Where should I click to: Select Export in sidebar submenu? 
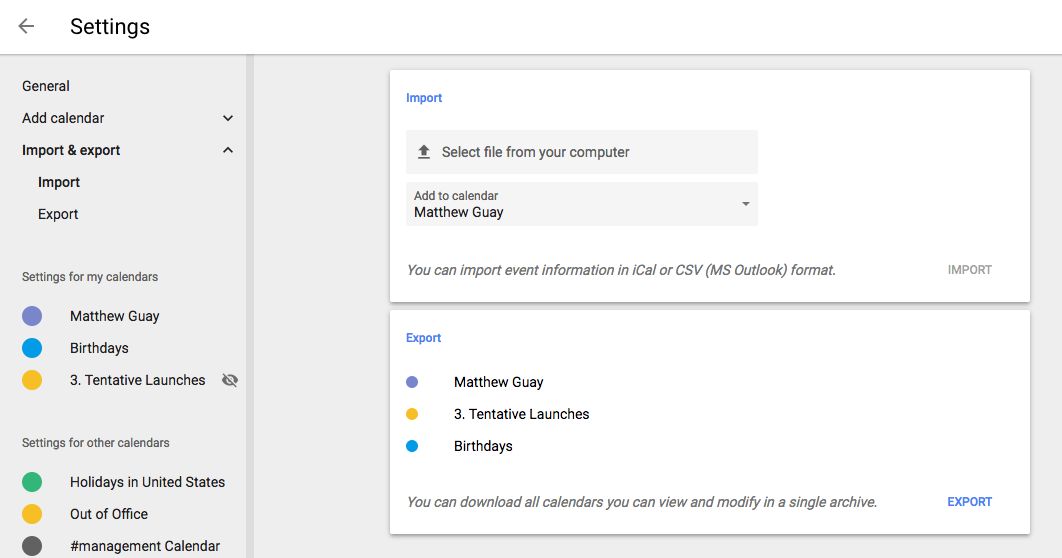click(58, 214)
